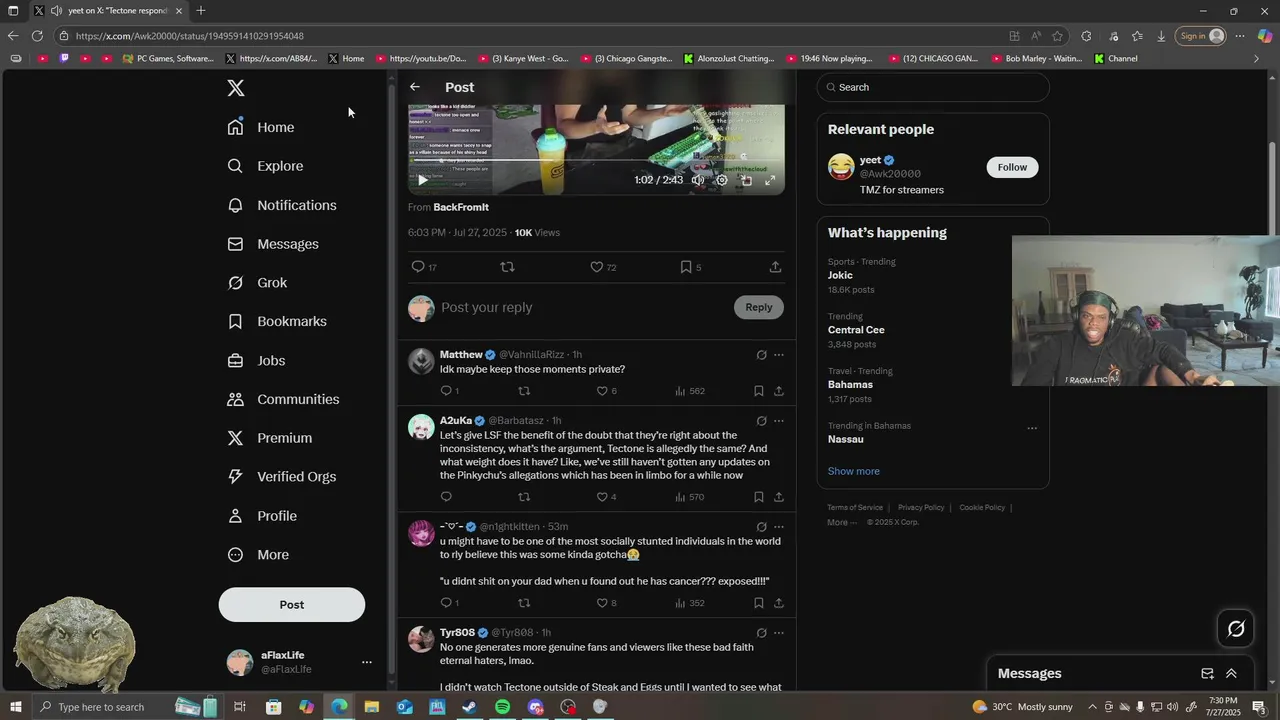Viewport: 1280px width, 720px height.
Task: Repost A2uKa's reply
Action: pyautogui.click(x=524, y=497)
